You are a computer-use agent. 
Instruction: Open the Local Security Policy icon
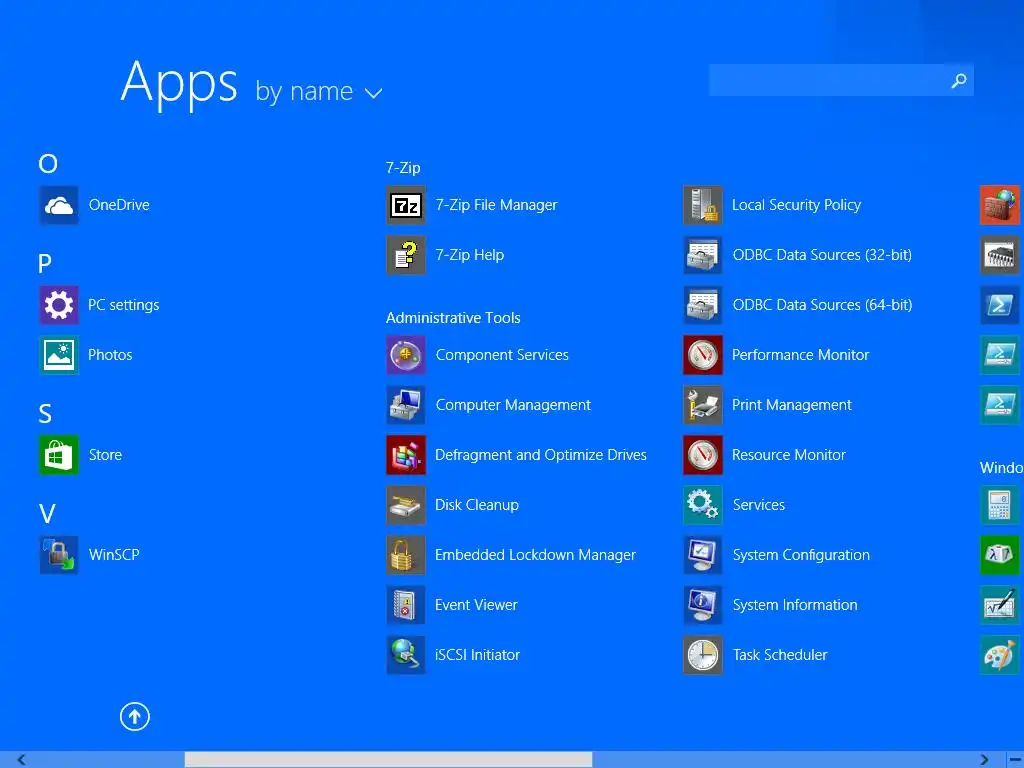[703, 205]
